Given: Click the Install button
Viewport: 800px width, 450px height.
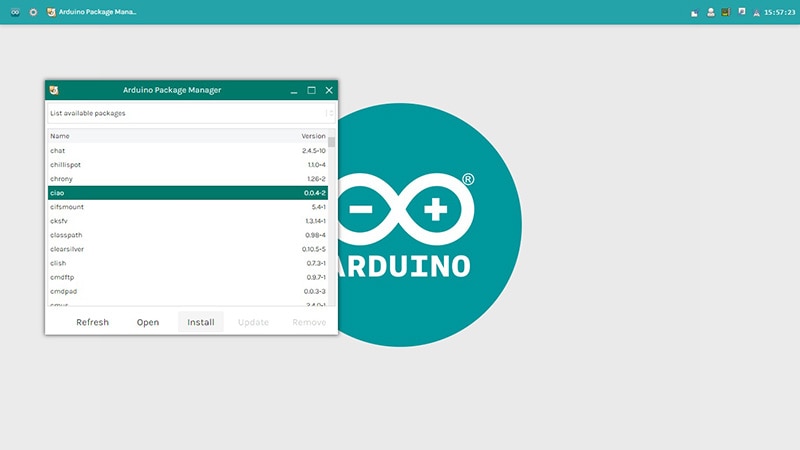Looking at the screenshot, I should pyautogui.click(x=201, y=322).
